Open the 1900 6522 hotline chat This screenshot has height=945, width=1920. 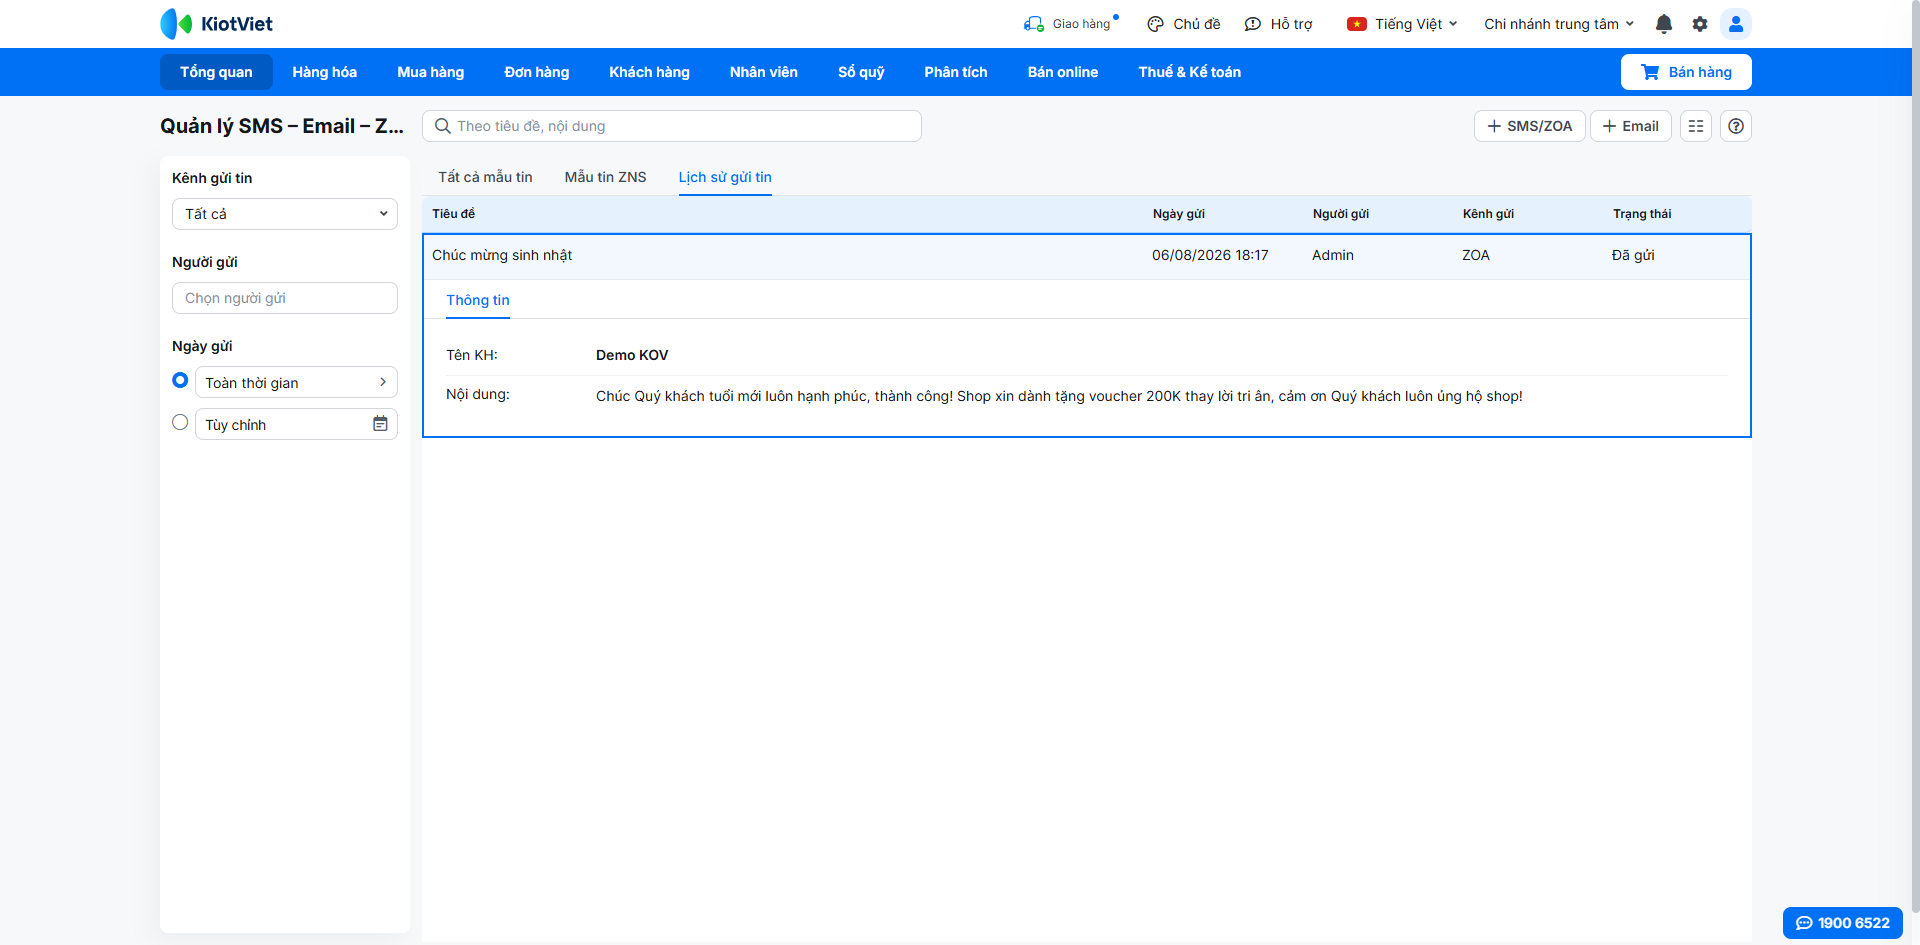(x=1843, y=923)
